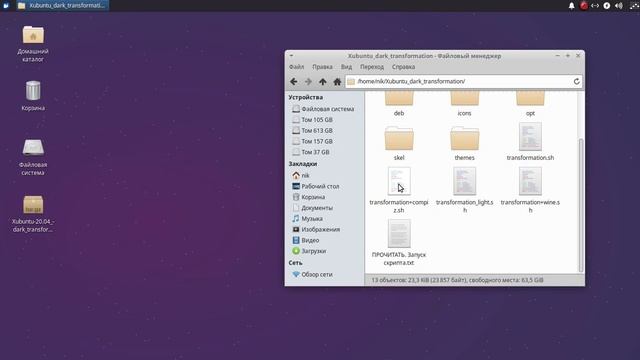Go to parent folder using up arrow
640x360 pixels.
[x=322, y=82]
